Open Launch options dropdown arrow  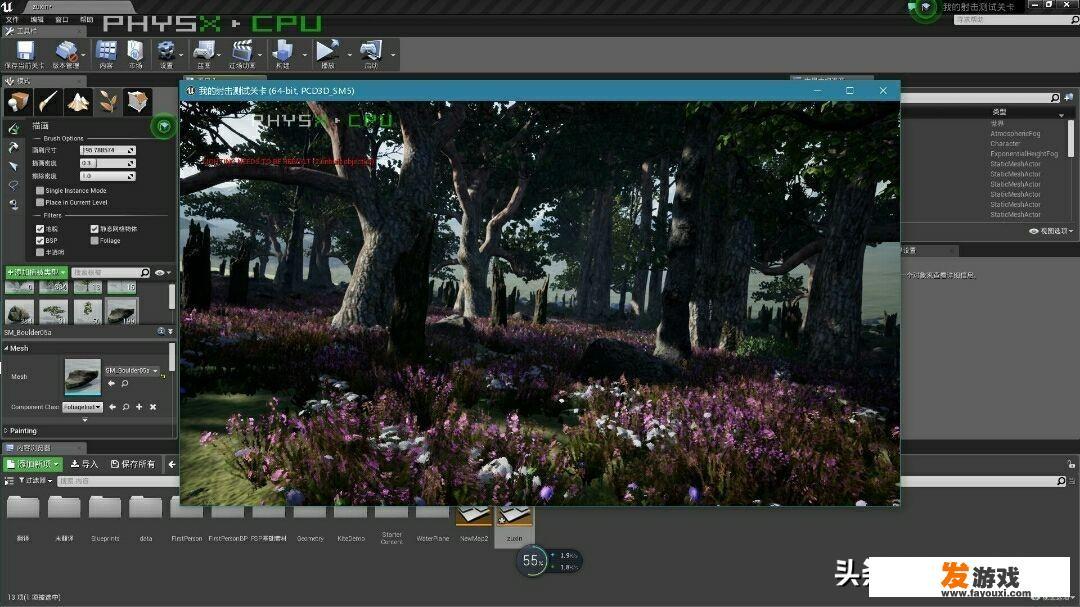[393, 54]
